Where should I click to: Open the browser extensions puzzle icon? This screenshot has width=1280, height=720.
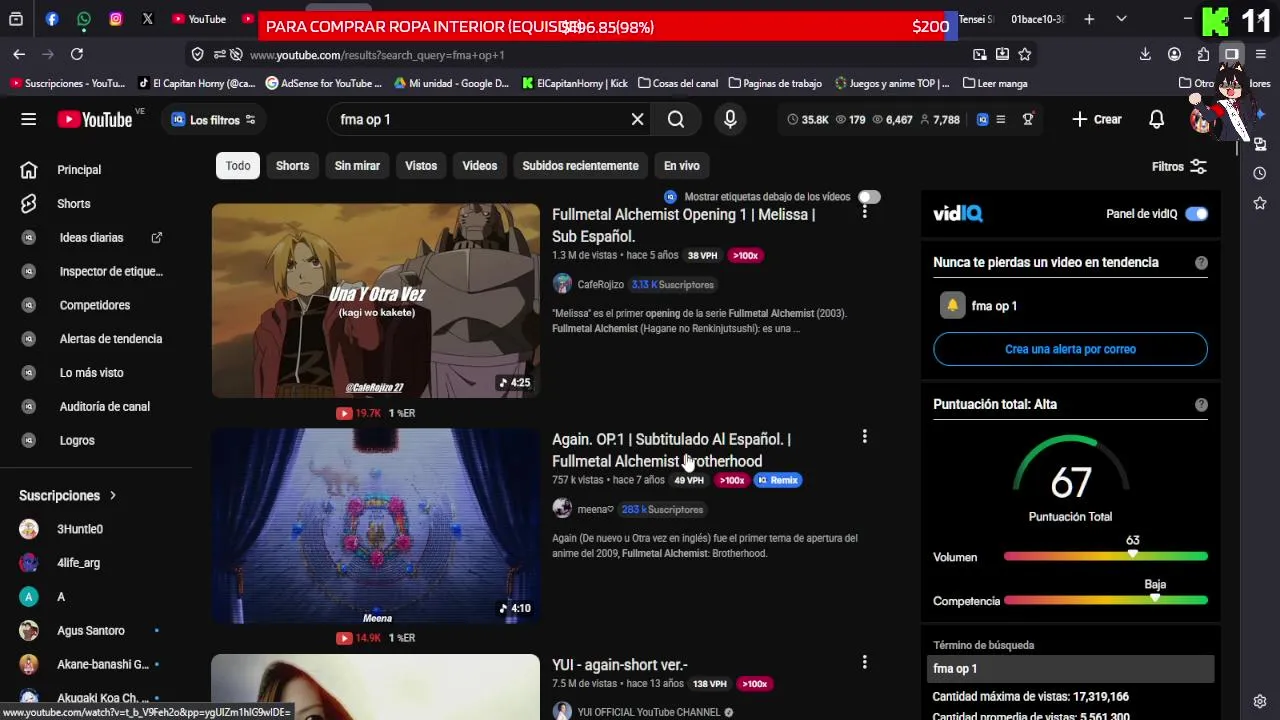1203,54
